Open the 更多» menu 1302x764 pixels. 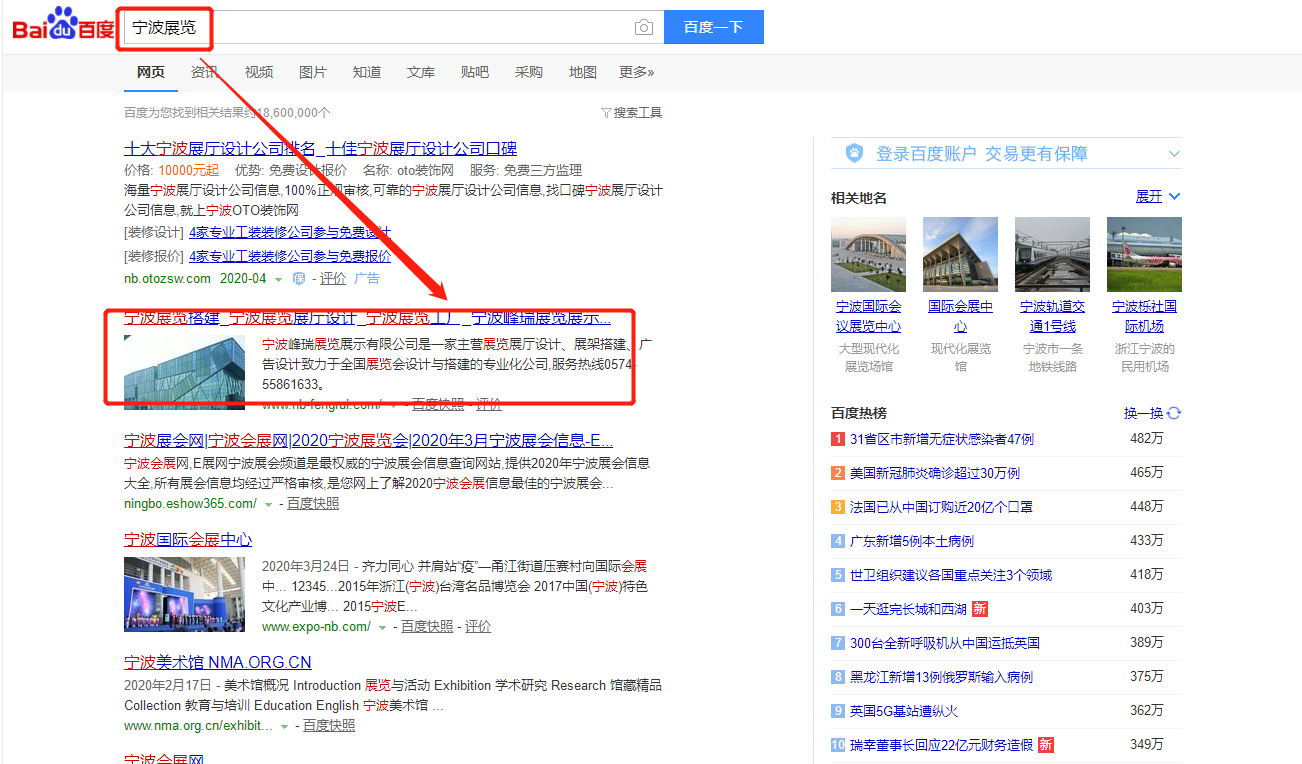[637, 71]
